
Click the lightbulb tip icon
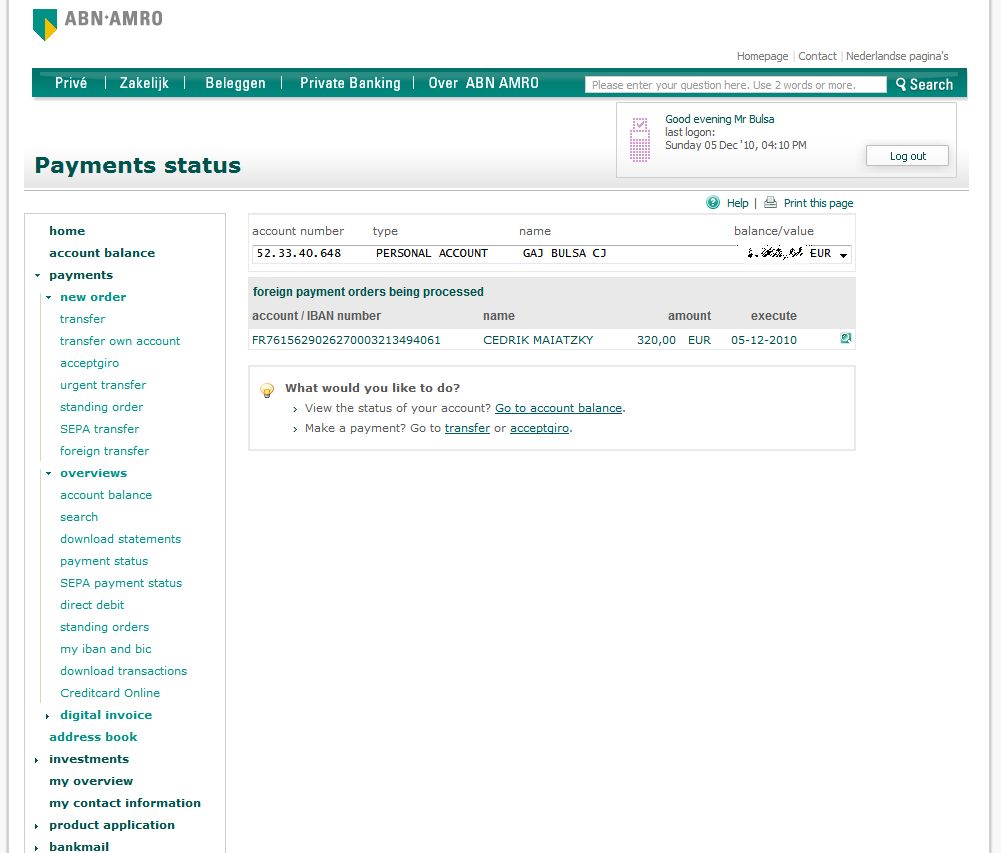[x=267, y=390]
